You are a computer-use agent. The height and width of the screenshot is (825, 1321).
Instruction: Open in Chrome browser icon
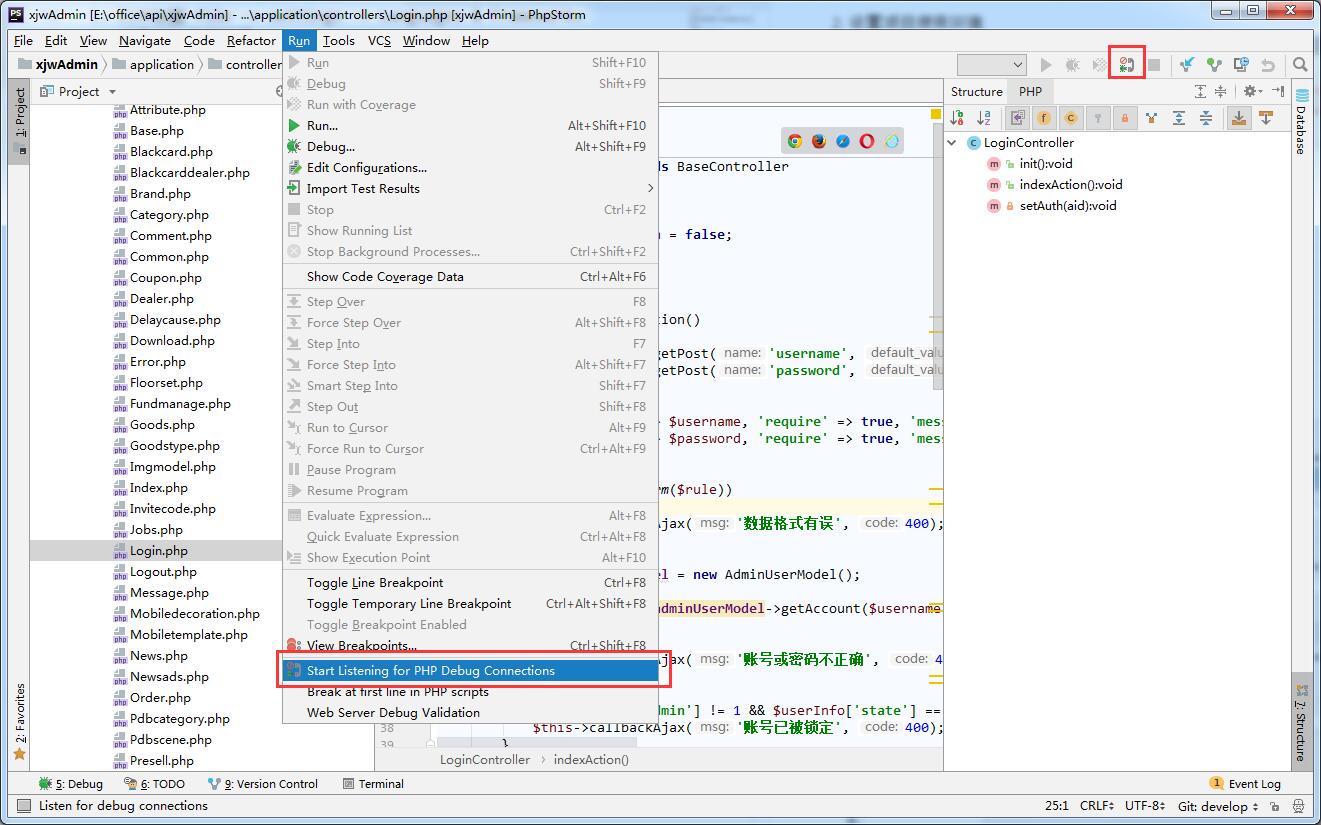coord(795,141)
